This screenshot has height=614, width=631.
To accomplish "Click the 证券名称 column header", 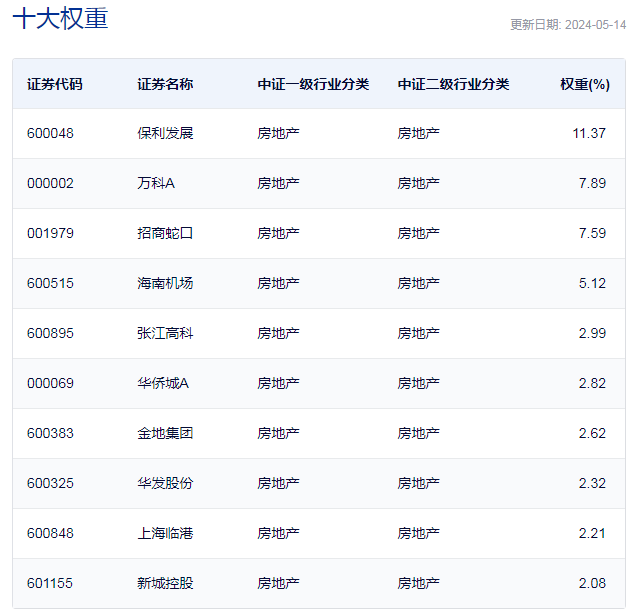I will click(165, 84).
